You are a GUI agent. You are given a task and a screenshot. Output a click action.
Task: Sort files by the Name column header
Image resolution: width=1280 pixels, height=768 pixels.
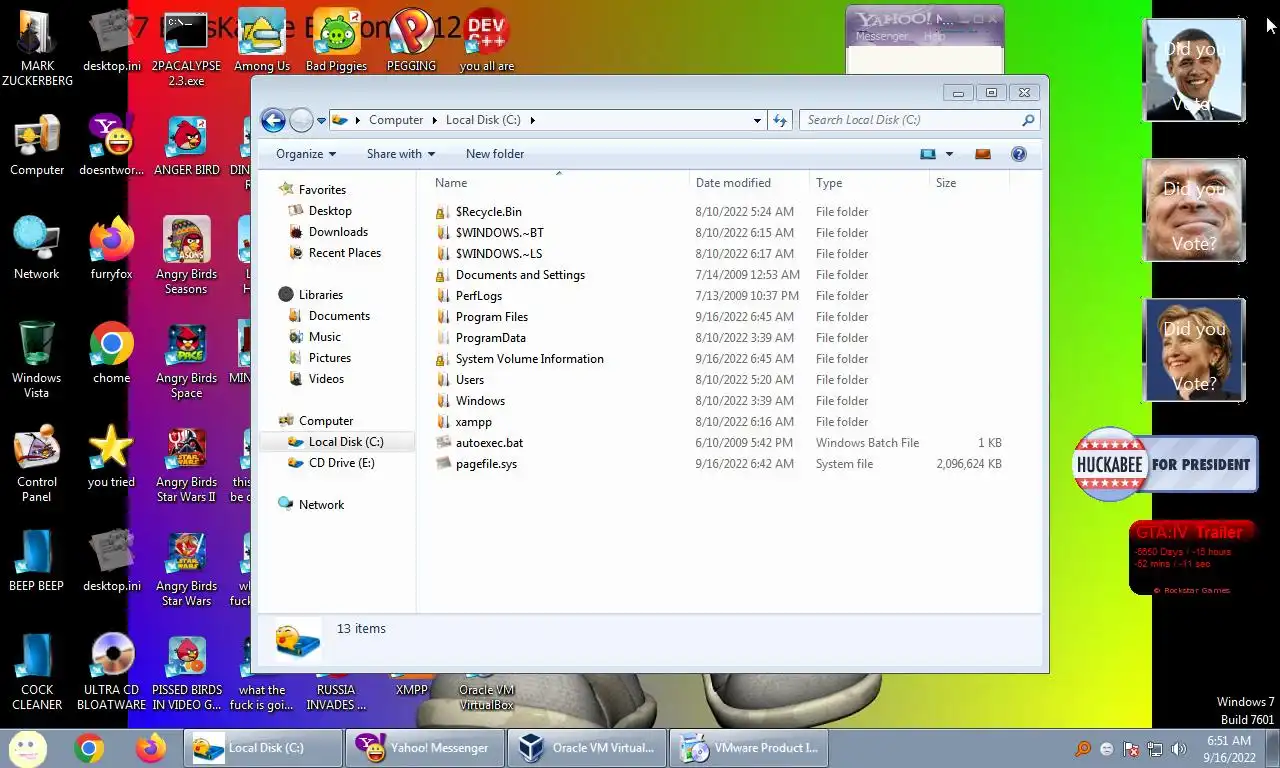[559, 183]
